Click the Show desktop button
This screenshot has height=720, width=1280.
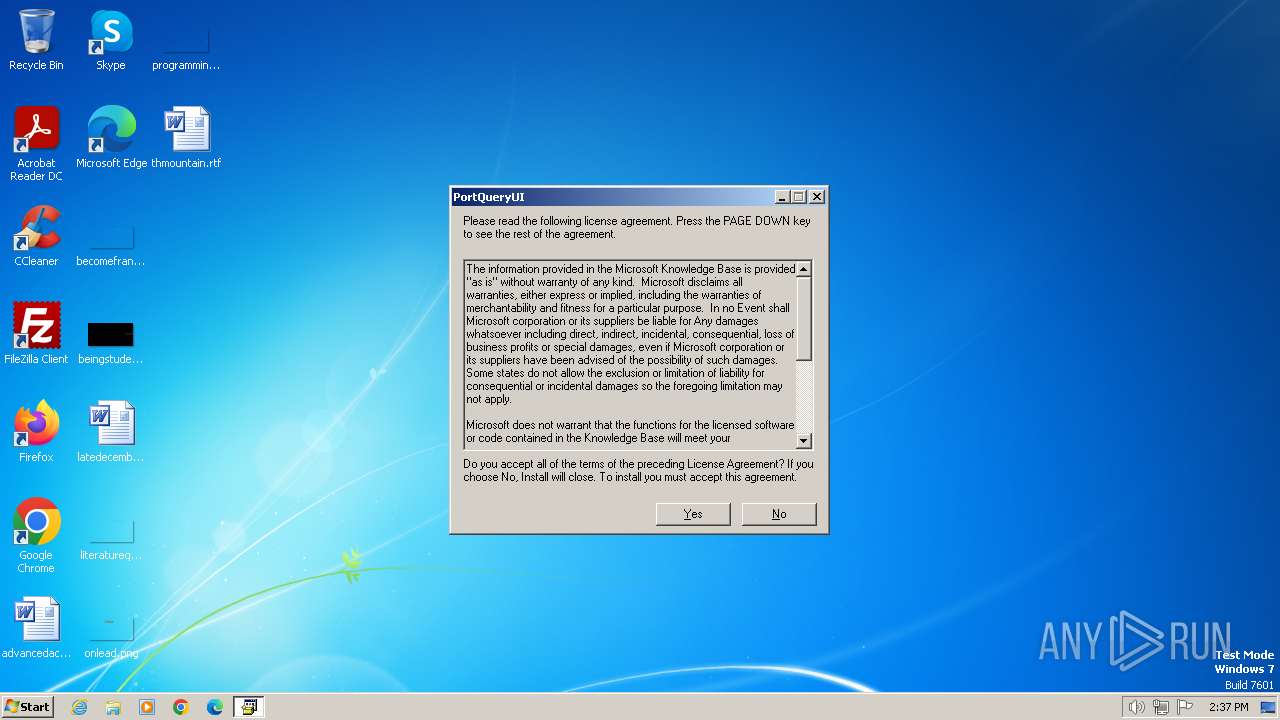pos(1269,707)
